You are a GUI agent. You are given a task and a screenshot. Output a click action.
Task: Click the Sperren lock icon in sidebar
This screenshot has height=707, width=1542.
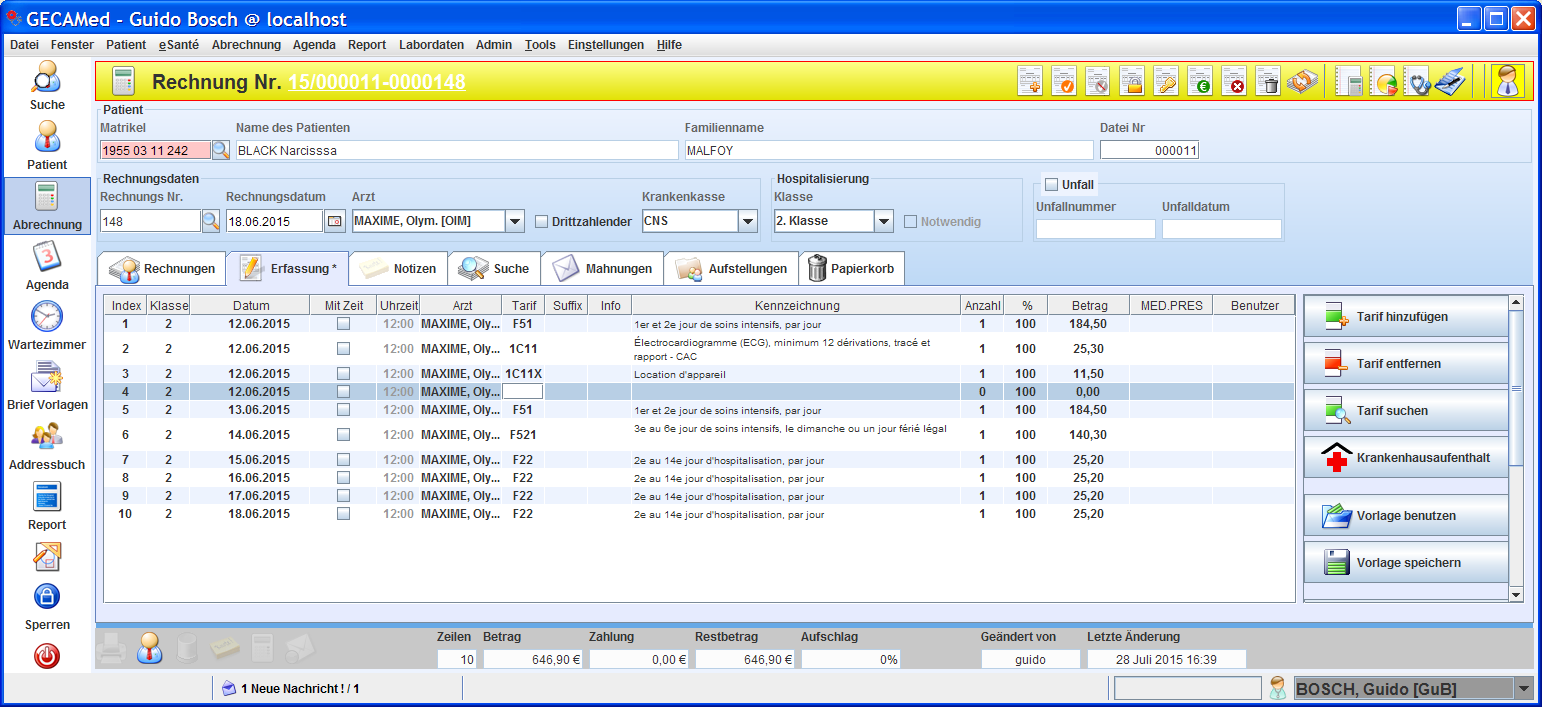47,606
